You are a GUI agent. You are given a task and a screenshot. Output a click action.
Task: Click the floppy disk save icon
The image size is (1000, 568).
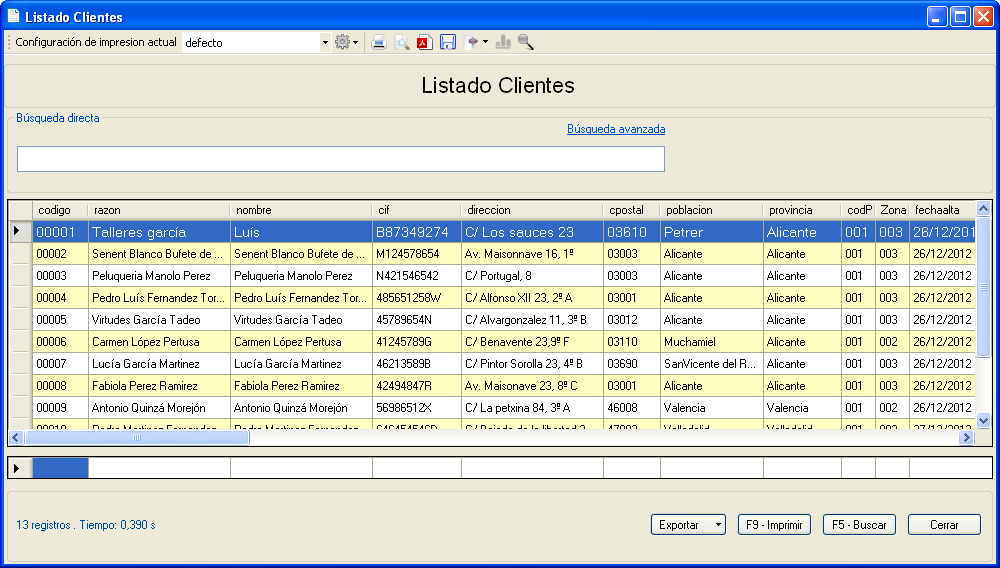pyautogui.click(x=448, y=42)
